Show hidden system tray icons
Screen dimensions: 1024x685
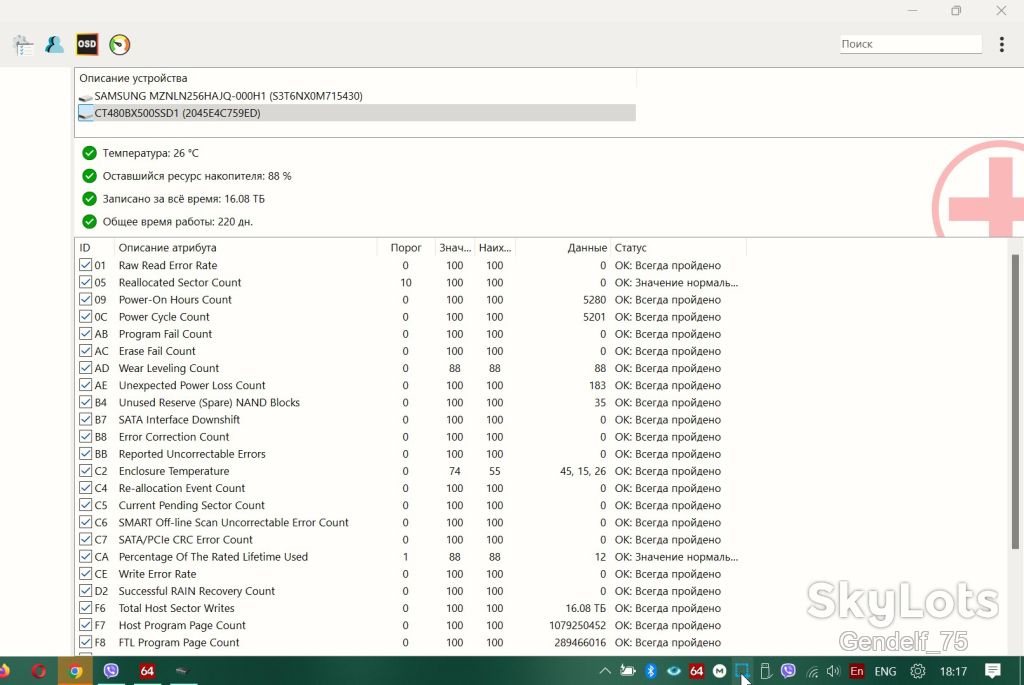pos(605,671)
